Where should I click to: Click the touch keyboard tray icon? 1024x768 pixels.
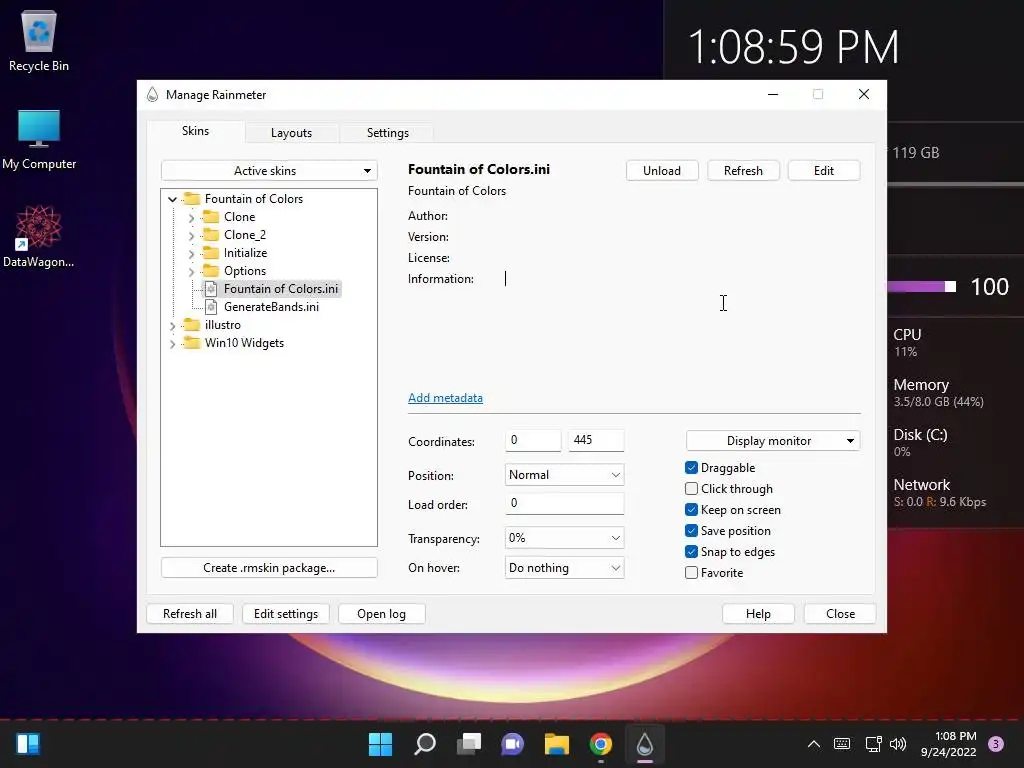(x=842, y=744)
